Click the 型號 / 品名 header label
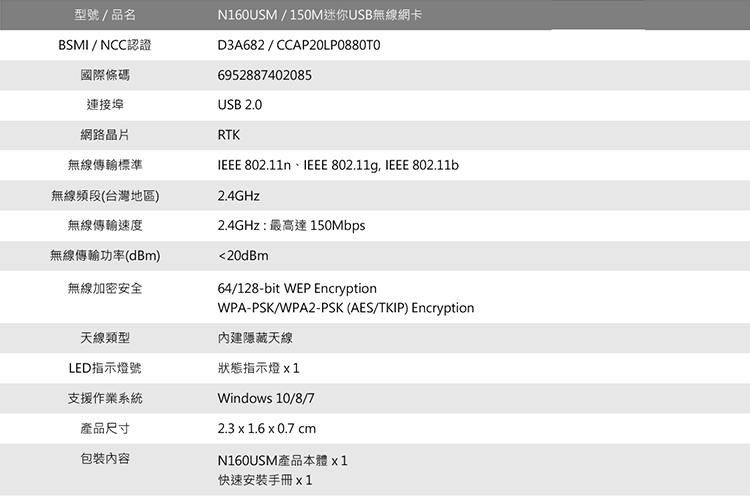Screen dimensions: 750x496 coord(105,15)
